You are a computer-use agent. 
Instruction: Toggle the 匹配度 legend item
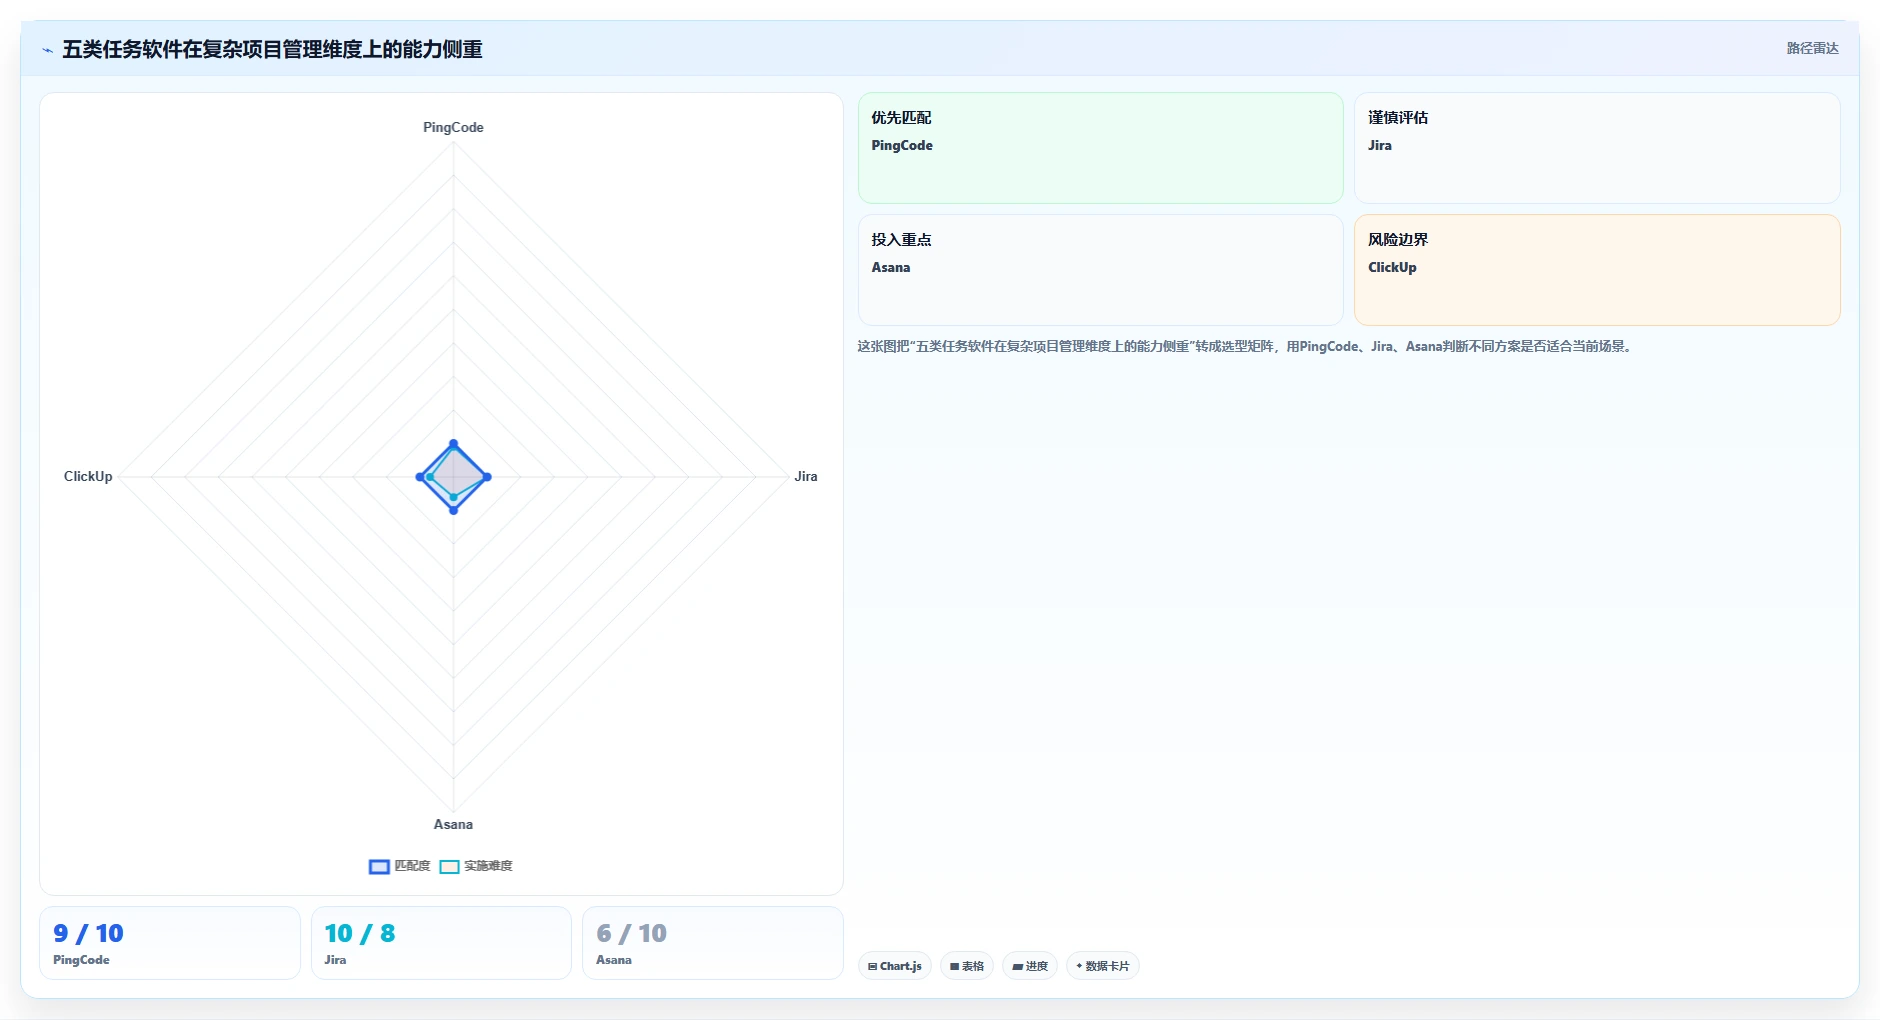400,866
